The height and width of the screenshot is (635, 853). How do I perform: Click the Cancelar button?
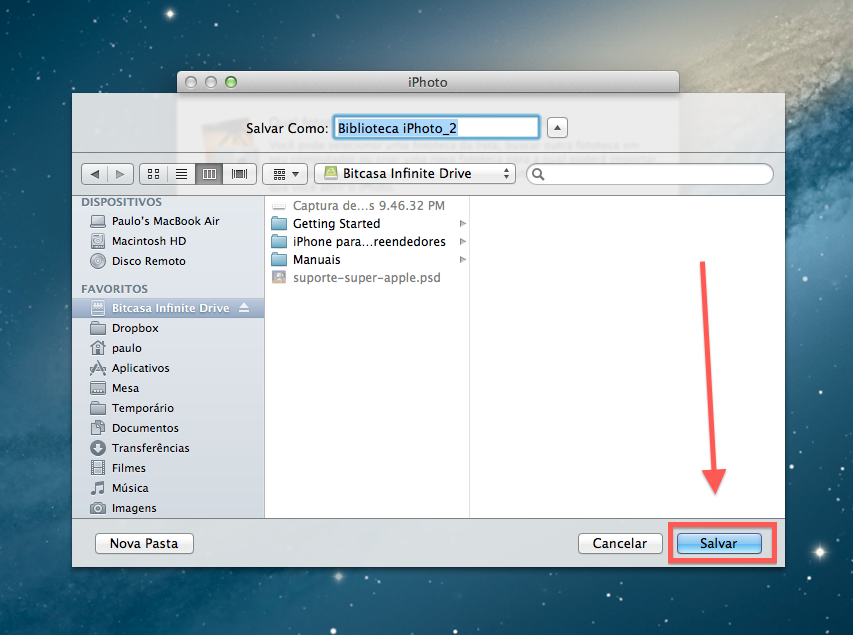click(619, 544)
